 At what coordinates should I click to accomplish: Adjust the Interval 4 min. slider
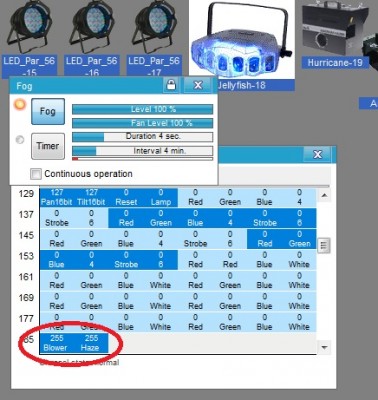[x=143, y=151]
